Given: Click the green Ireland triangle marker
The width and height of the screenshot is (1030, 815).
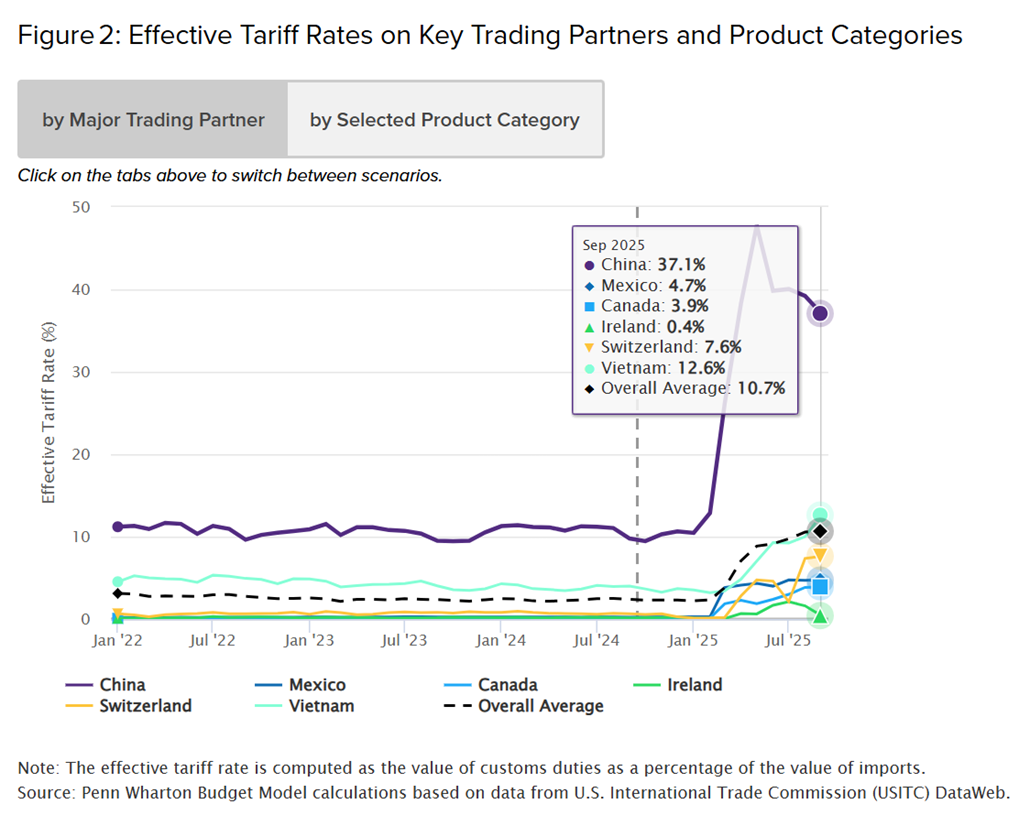Looking at the screenshot, I should point(820,616).
